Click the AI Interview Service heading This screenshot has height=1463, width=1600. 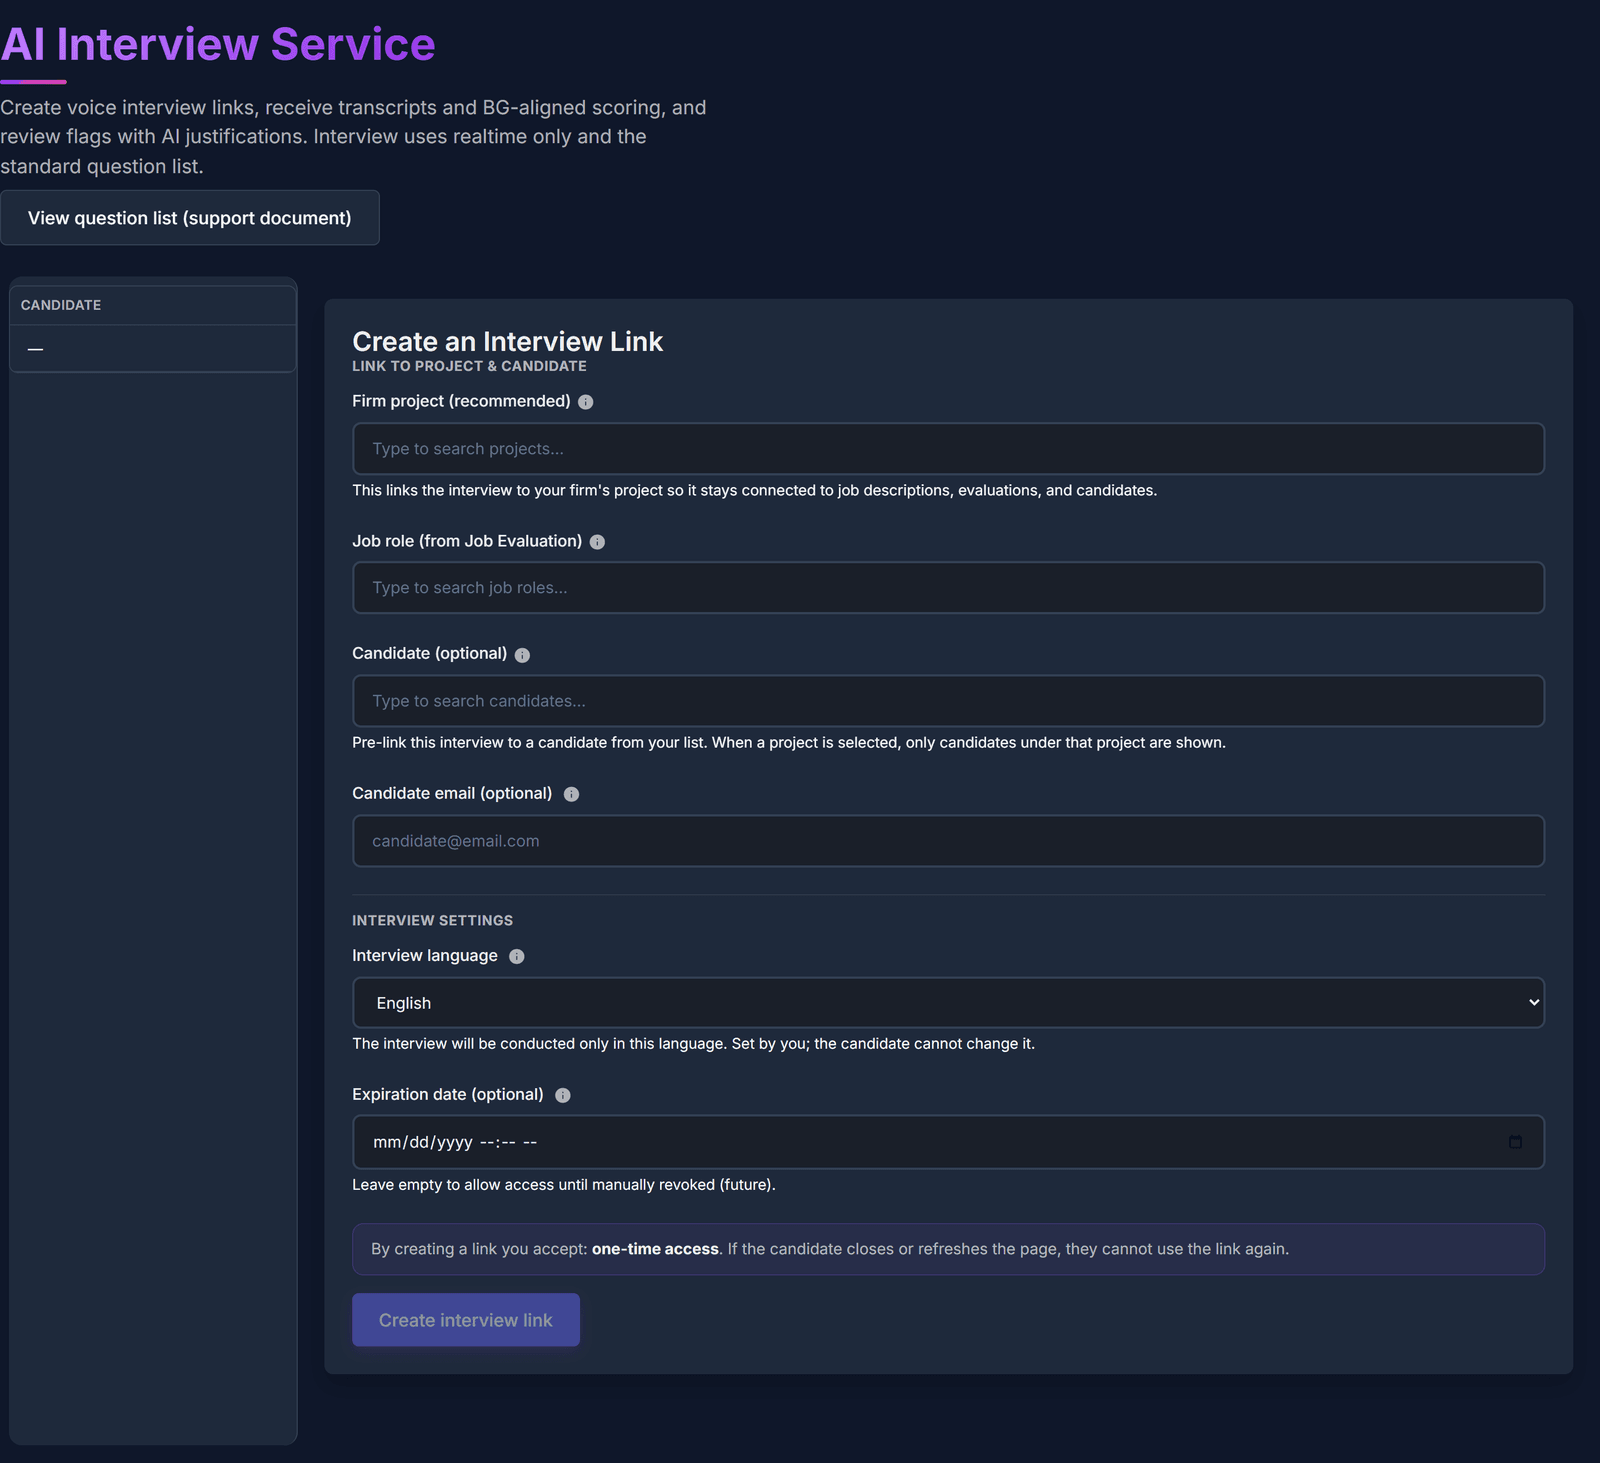coord(218,44)
